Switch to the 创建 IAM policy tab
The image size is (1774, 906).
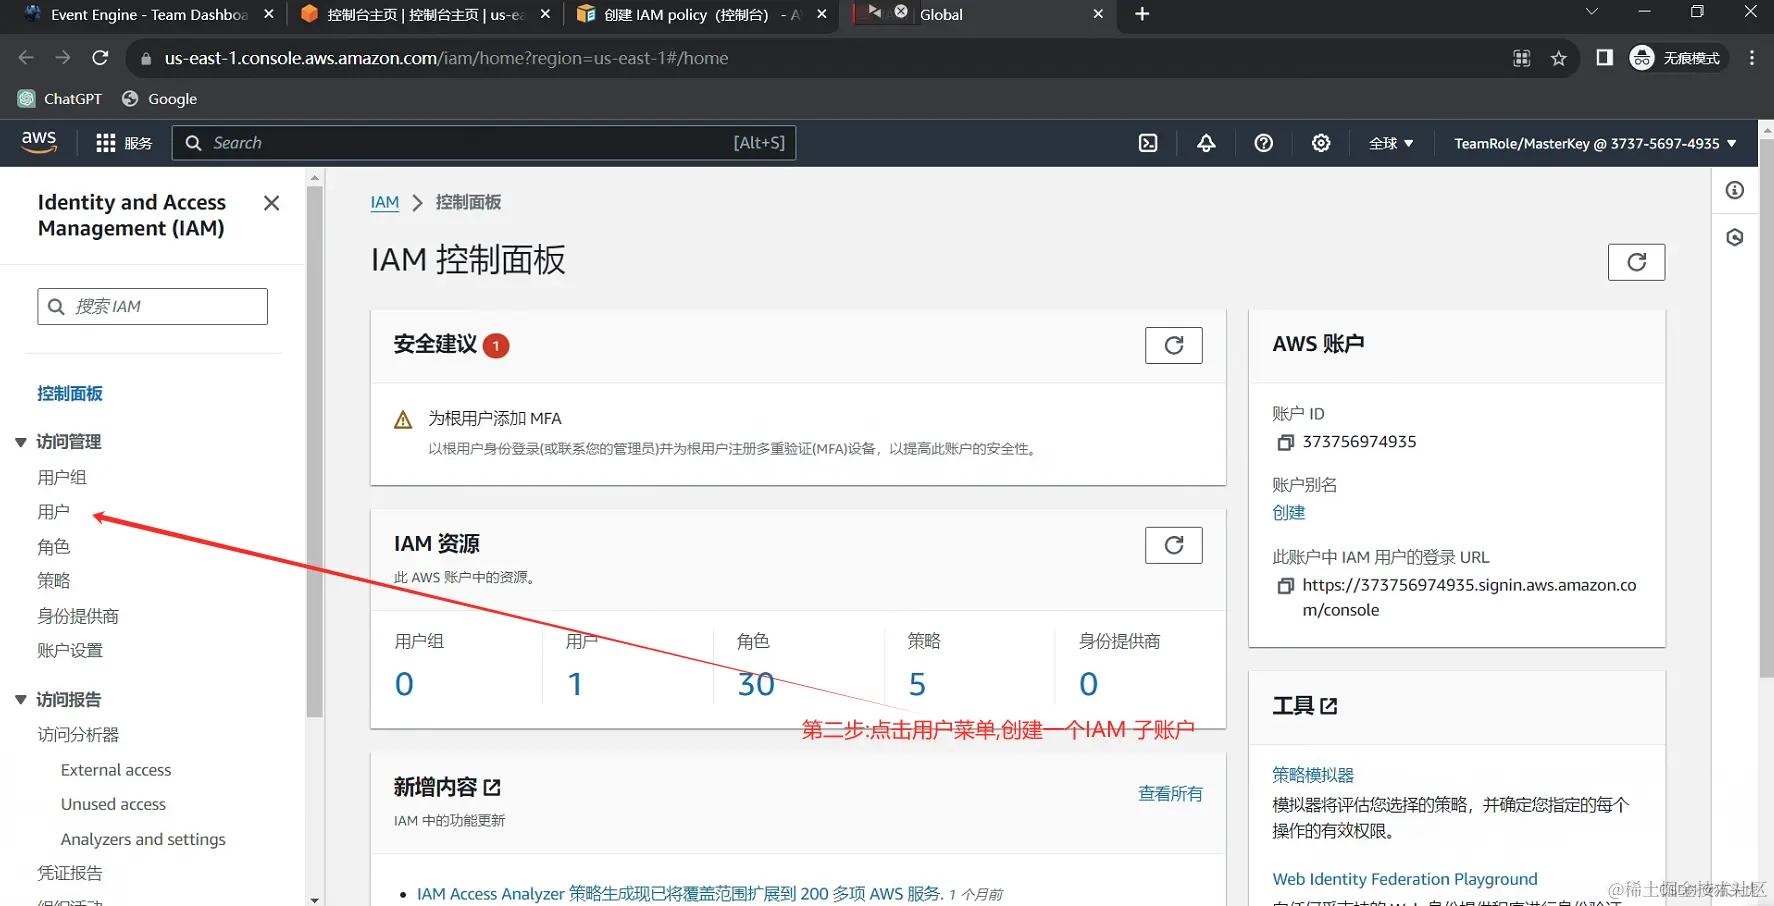click(700, 14)
